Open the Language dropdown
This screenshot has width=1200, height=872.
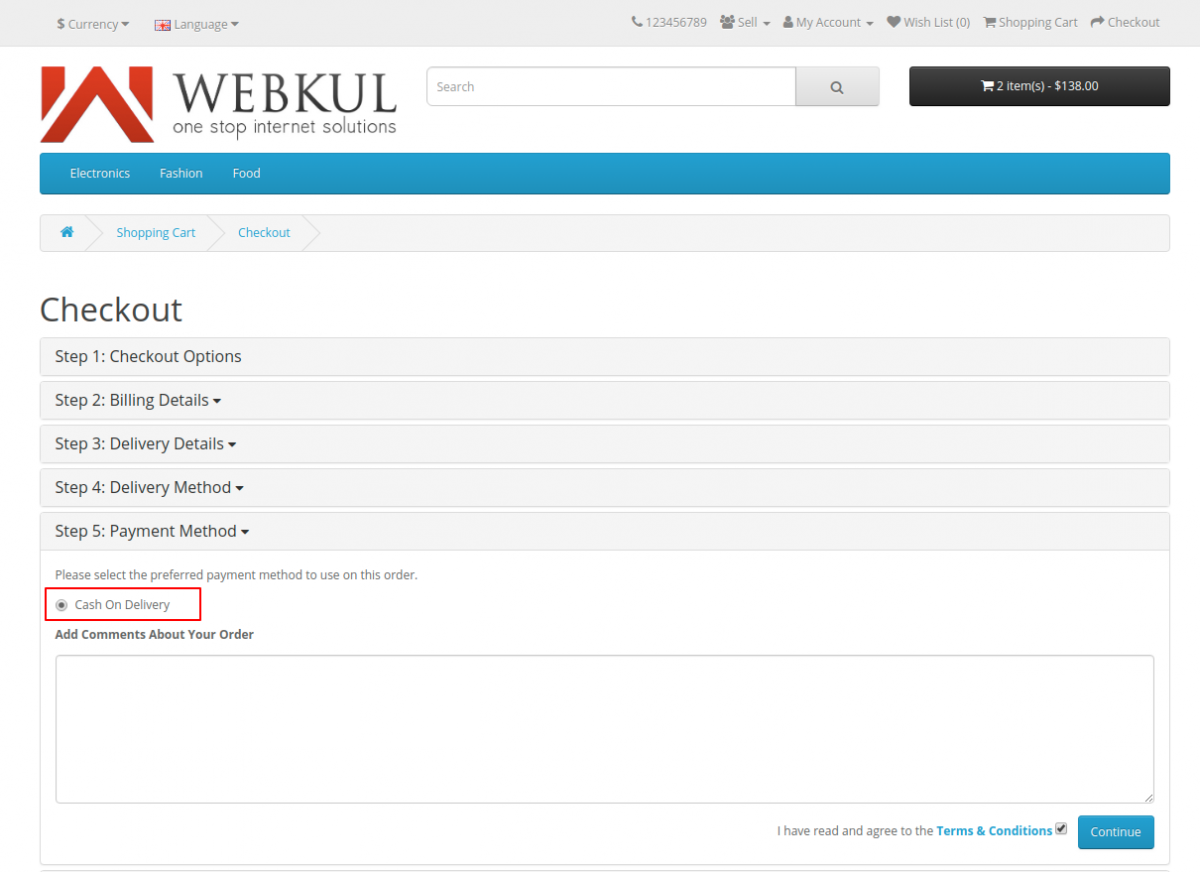197,24
